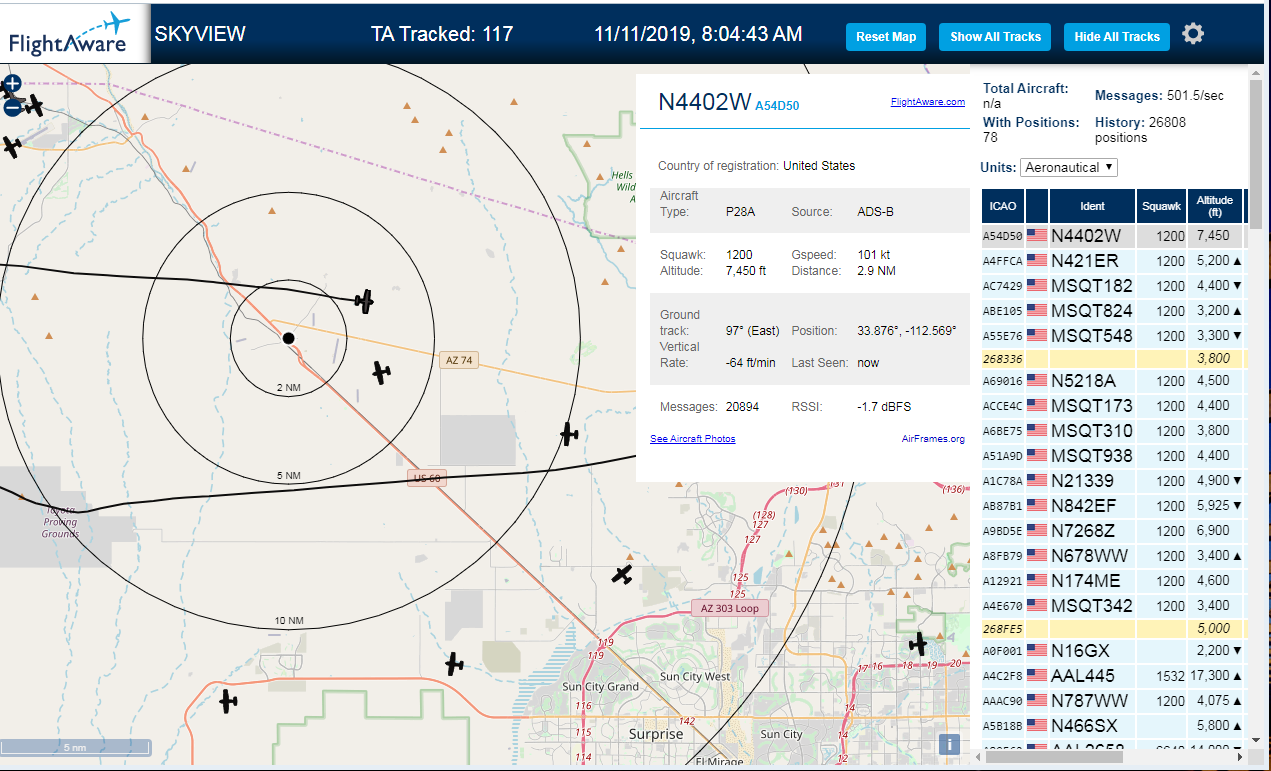Click the receiver location dot at map center

288,338
